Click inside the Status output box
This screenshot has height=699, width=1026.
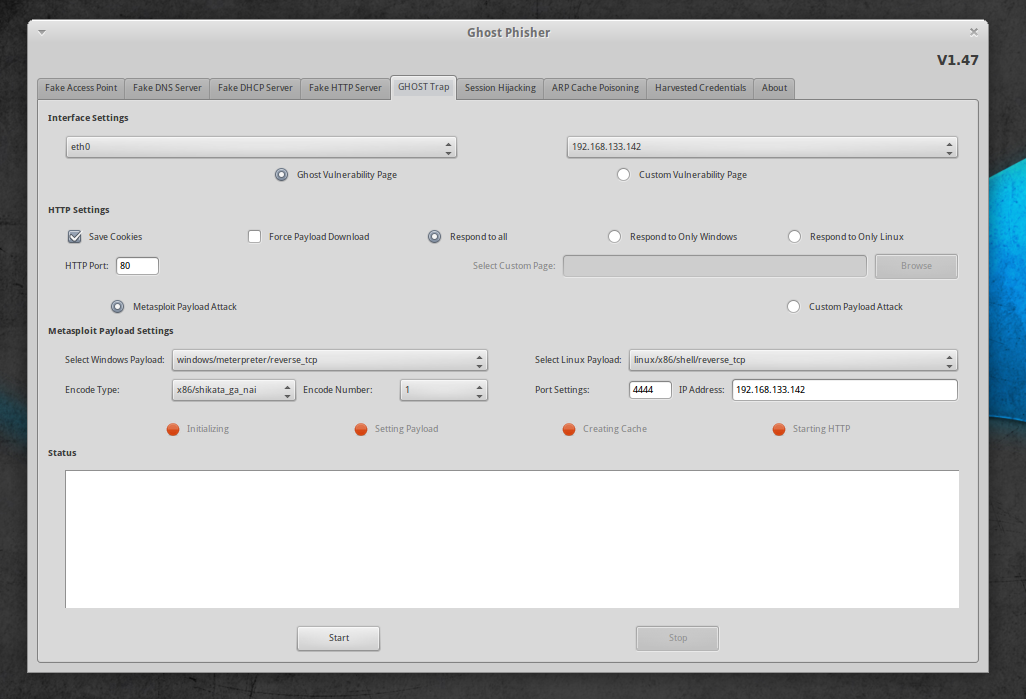coord(512,539)
